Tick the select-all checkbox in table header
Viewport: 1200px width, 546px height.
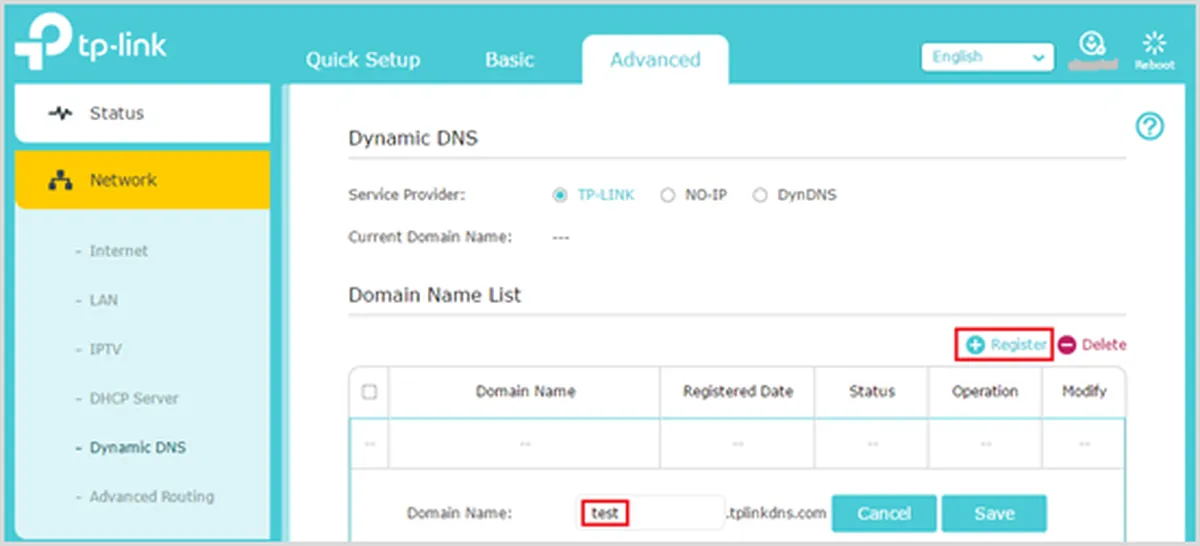tap(369, 392)
